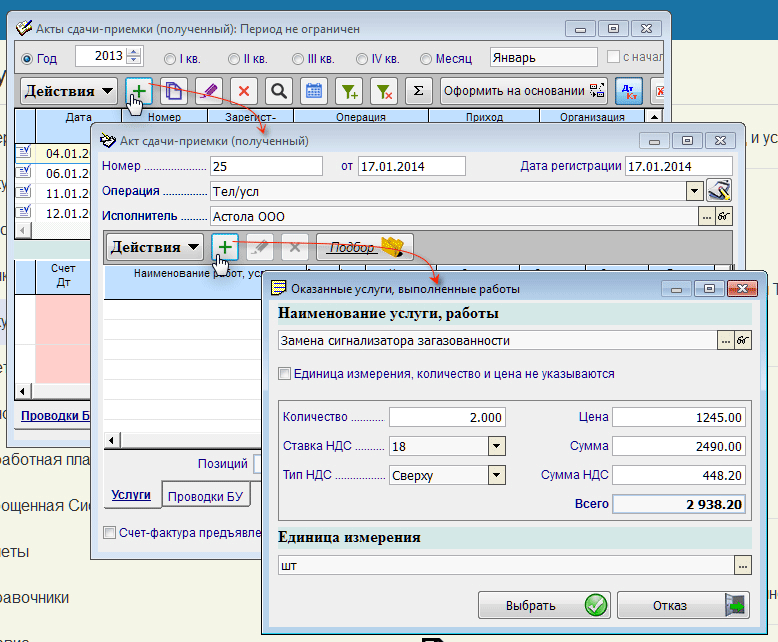This screenshot has height=642, width=778.
Task: Edit act with pencil icon in list toolbar
Action: 209,91
